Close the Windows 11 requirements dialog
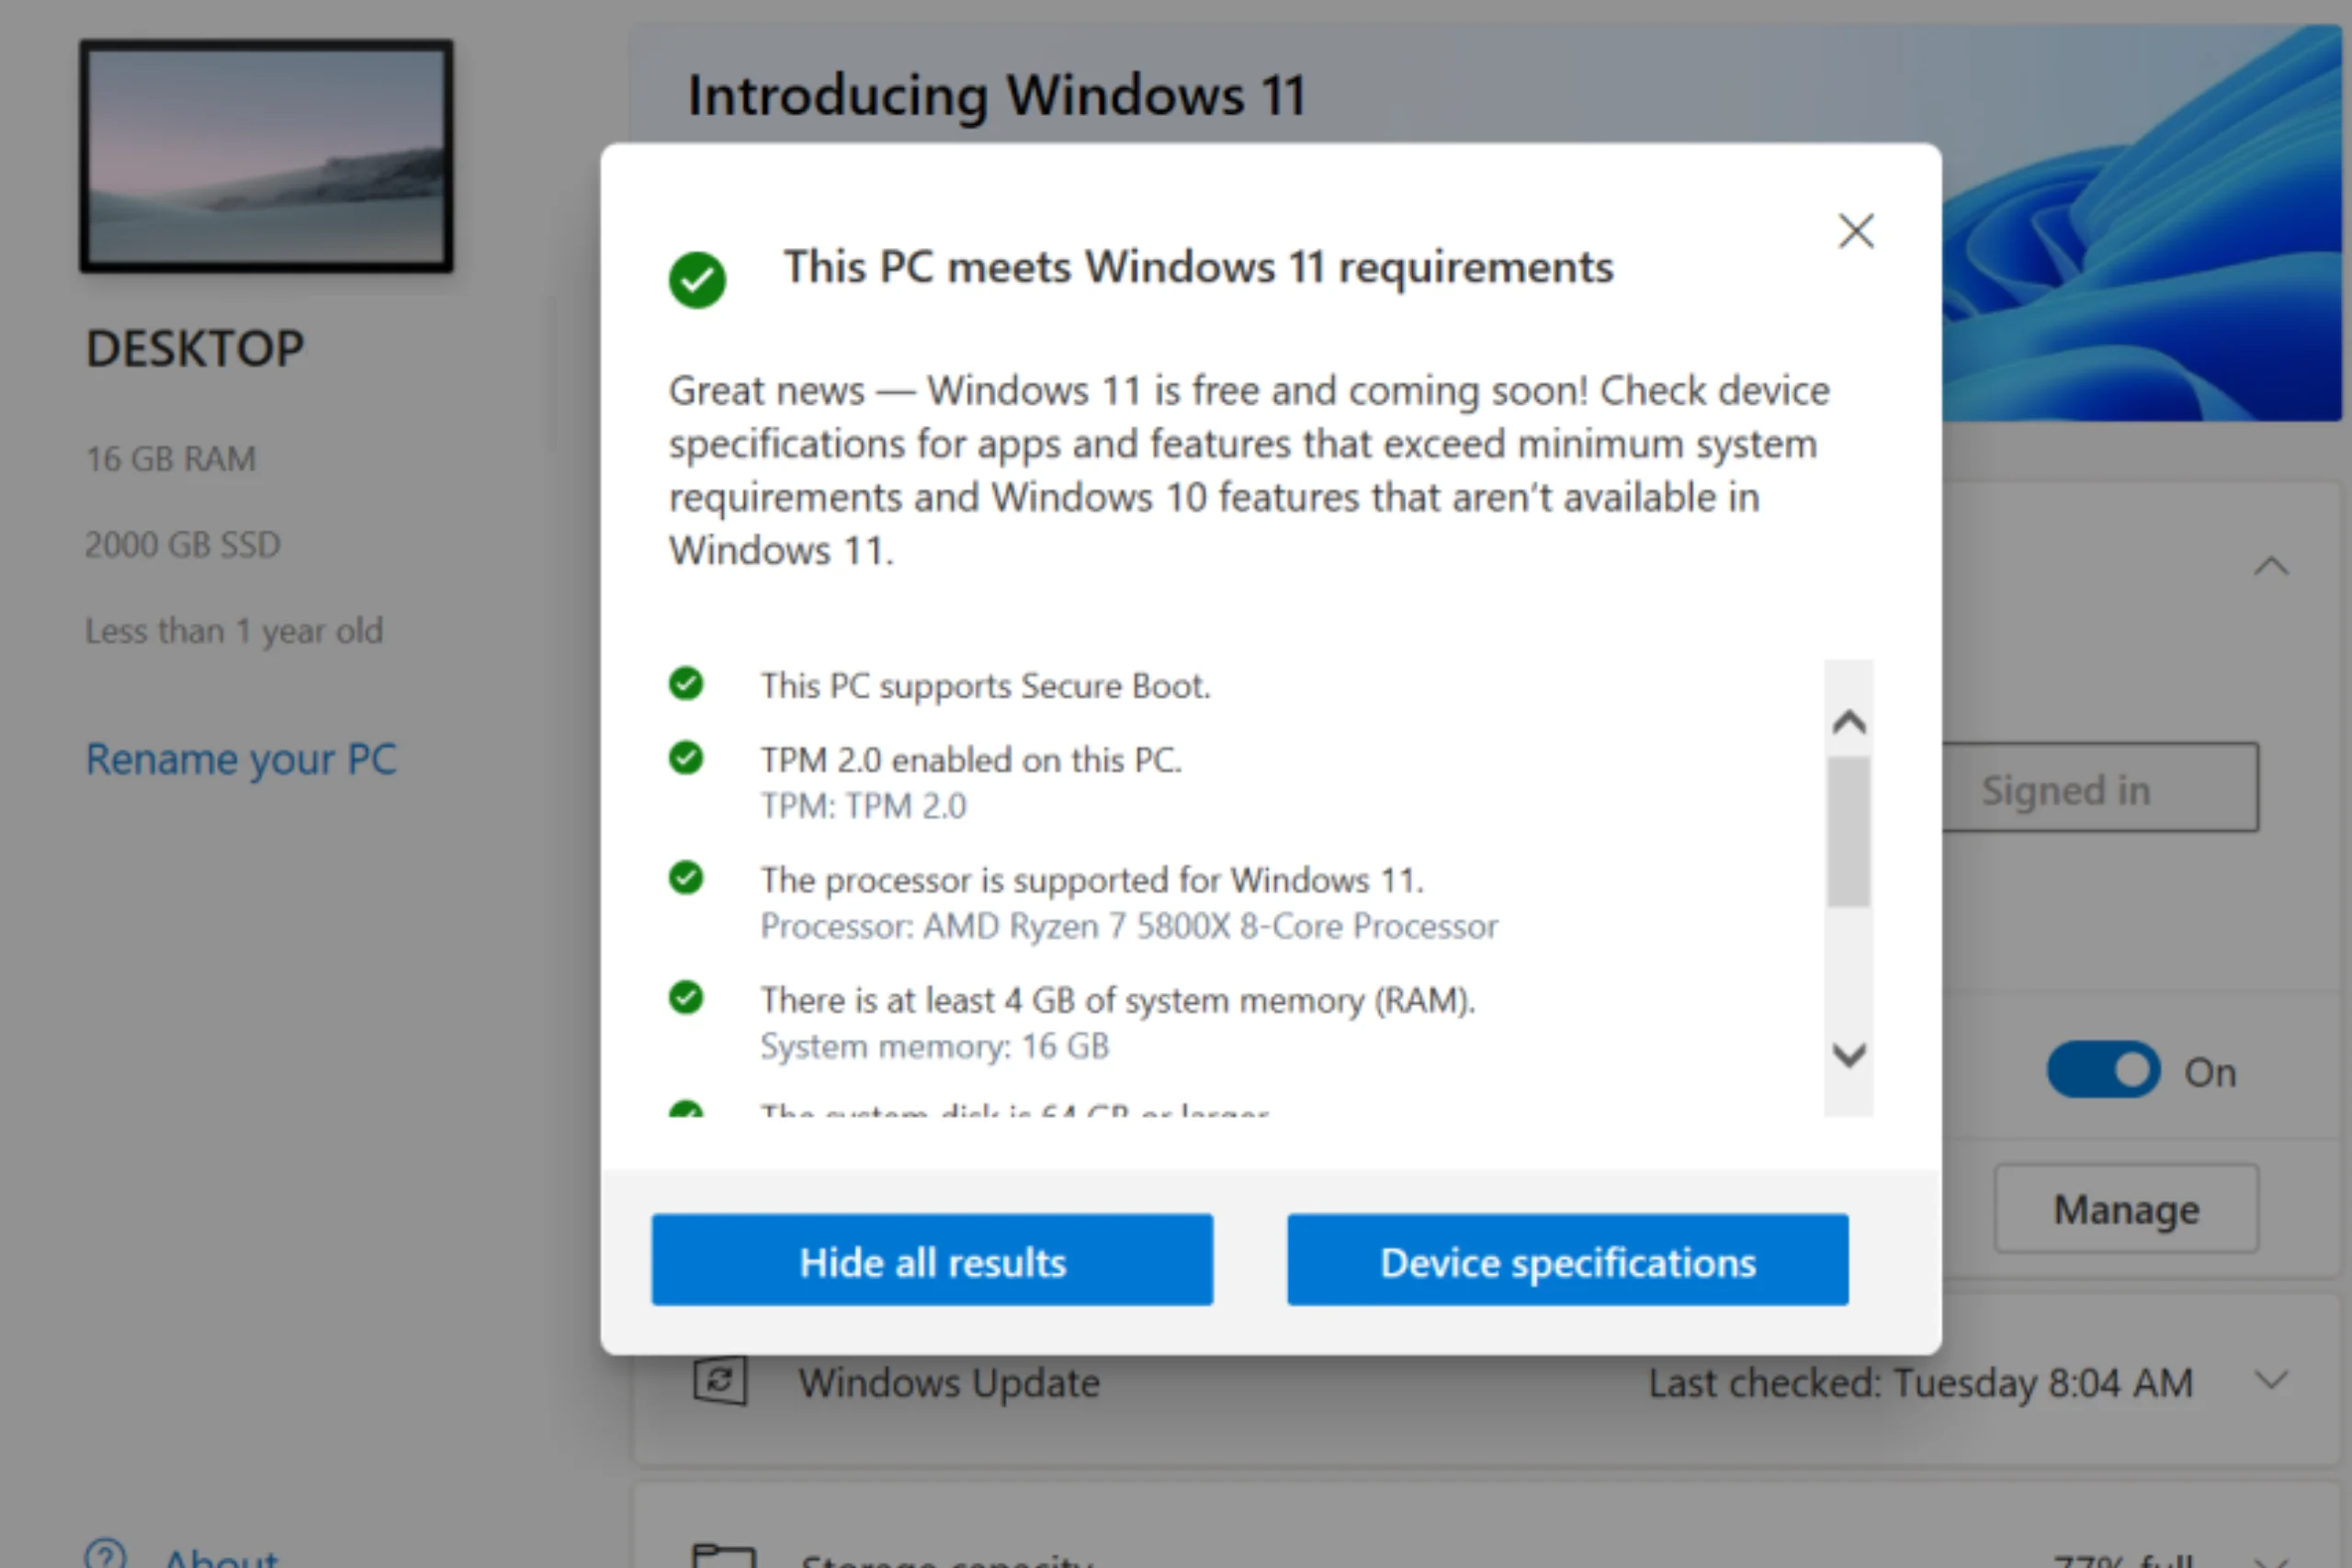This screenshot has width=2352, height=1568. point(1856,231)
